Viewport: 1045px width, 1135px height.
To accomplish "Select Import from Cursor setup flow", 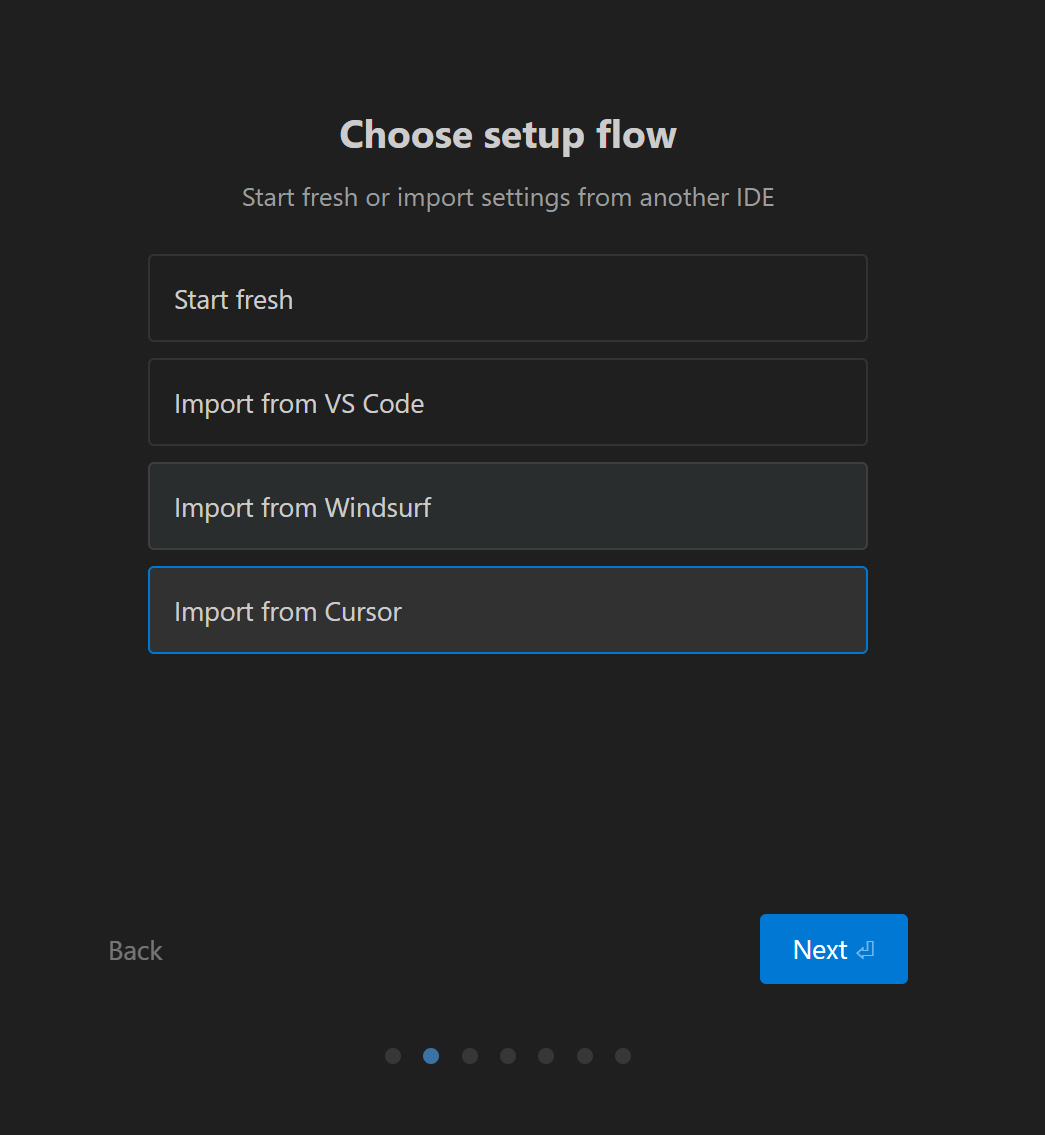I will 507,610.
